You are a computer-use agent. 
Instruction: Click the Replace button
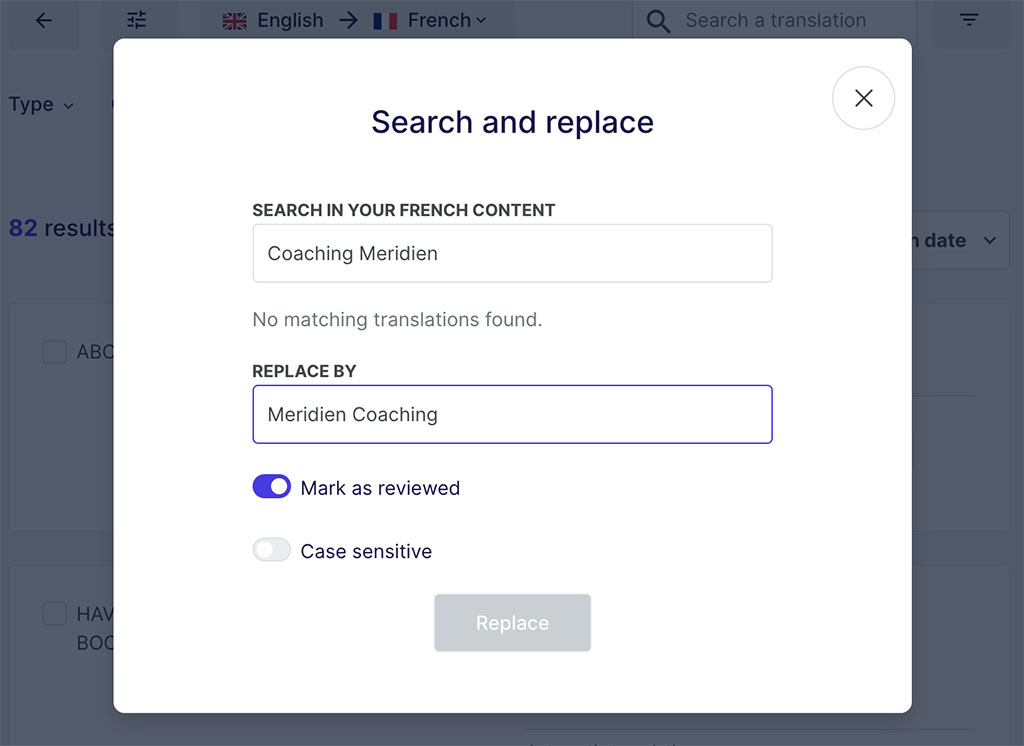click(x=512, y=622)
